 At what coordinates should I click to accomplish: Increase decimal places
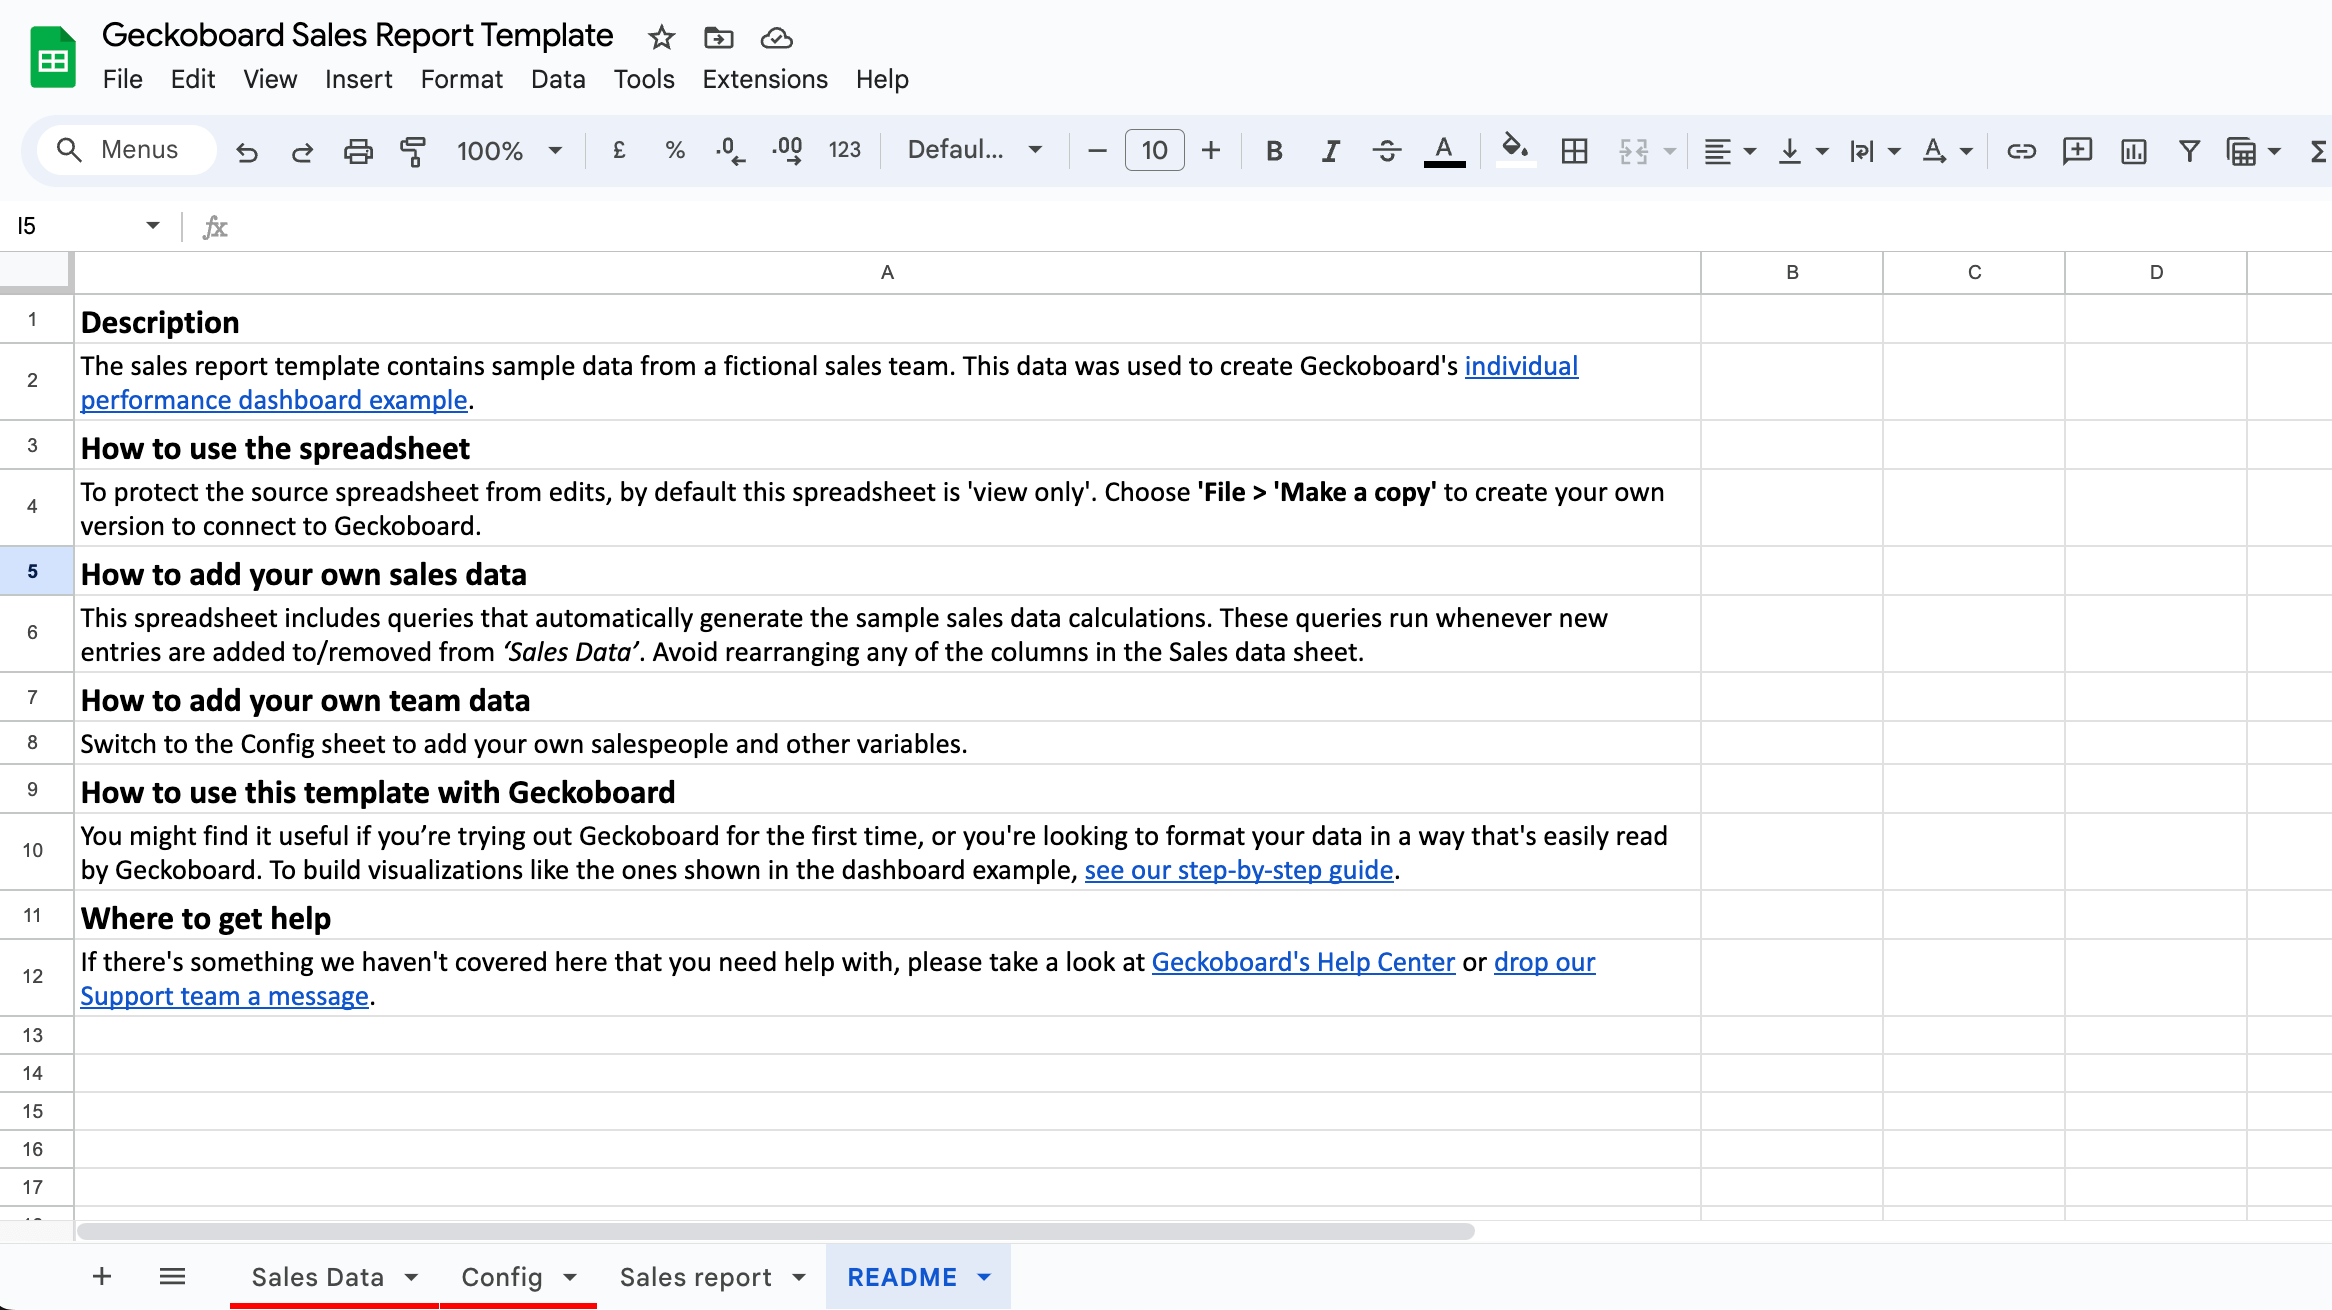pos(787,150)
